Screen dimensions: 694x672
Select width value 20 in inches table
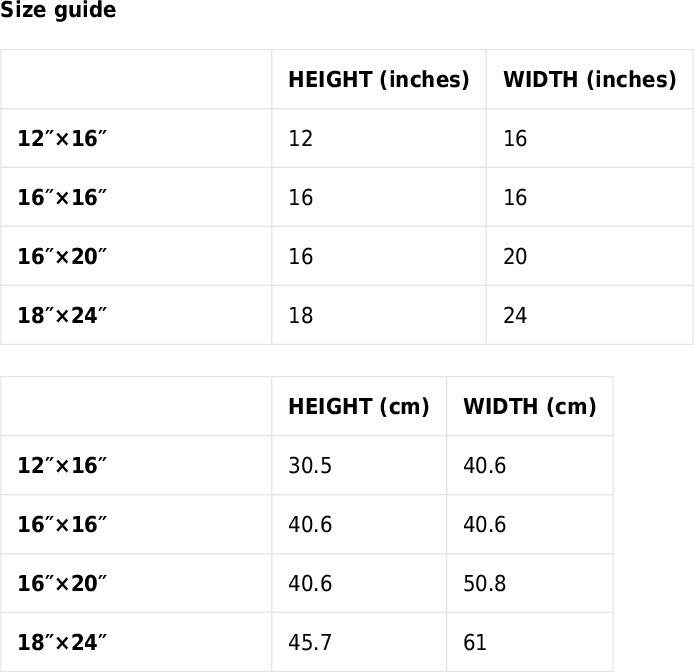coord(515,257)
